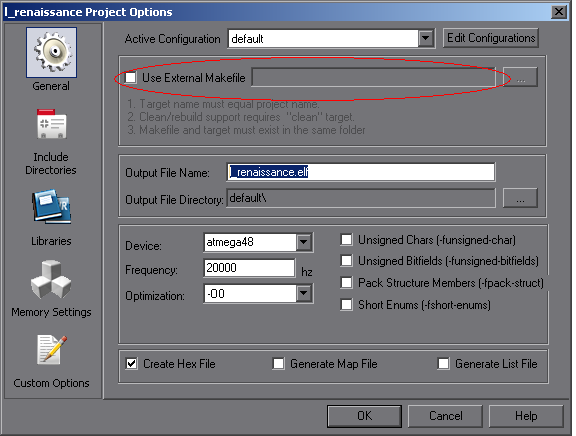Confirm with the OK button
This screenshot has width=576, height=436.
[x=364, y=416]
